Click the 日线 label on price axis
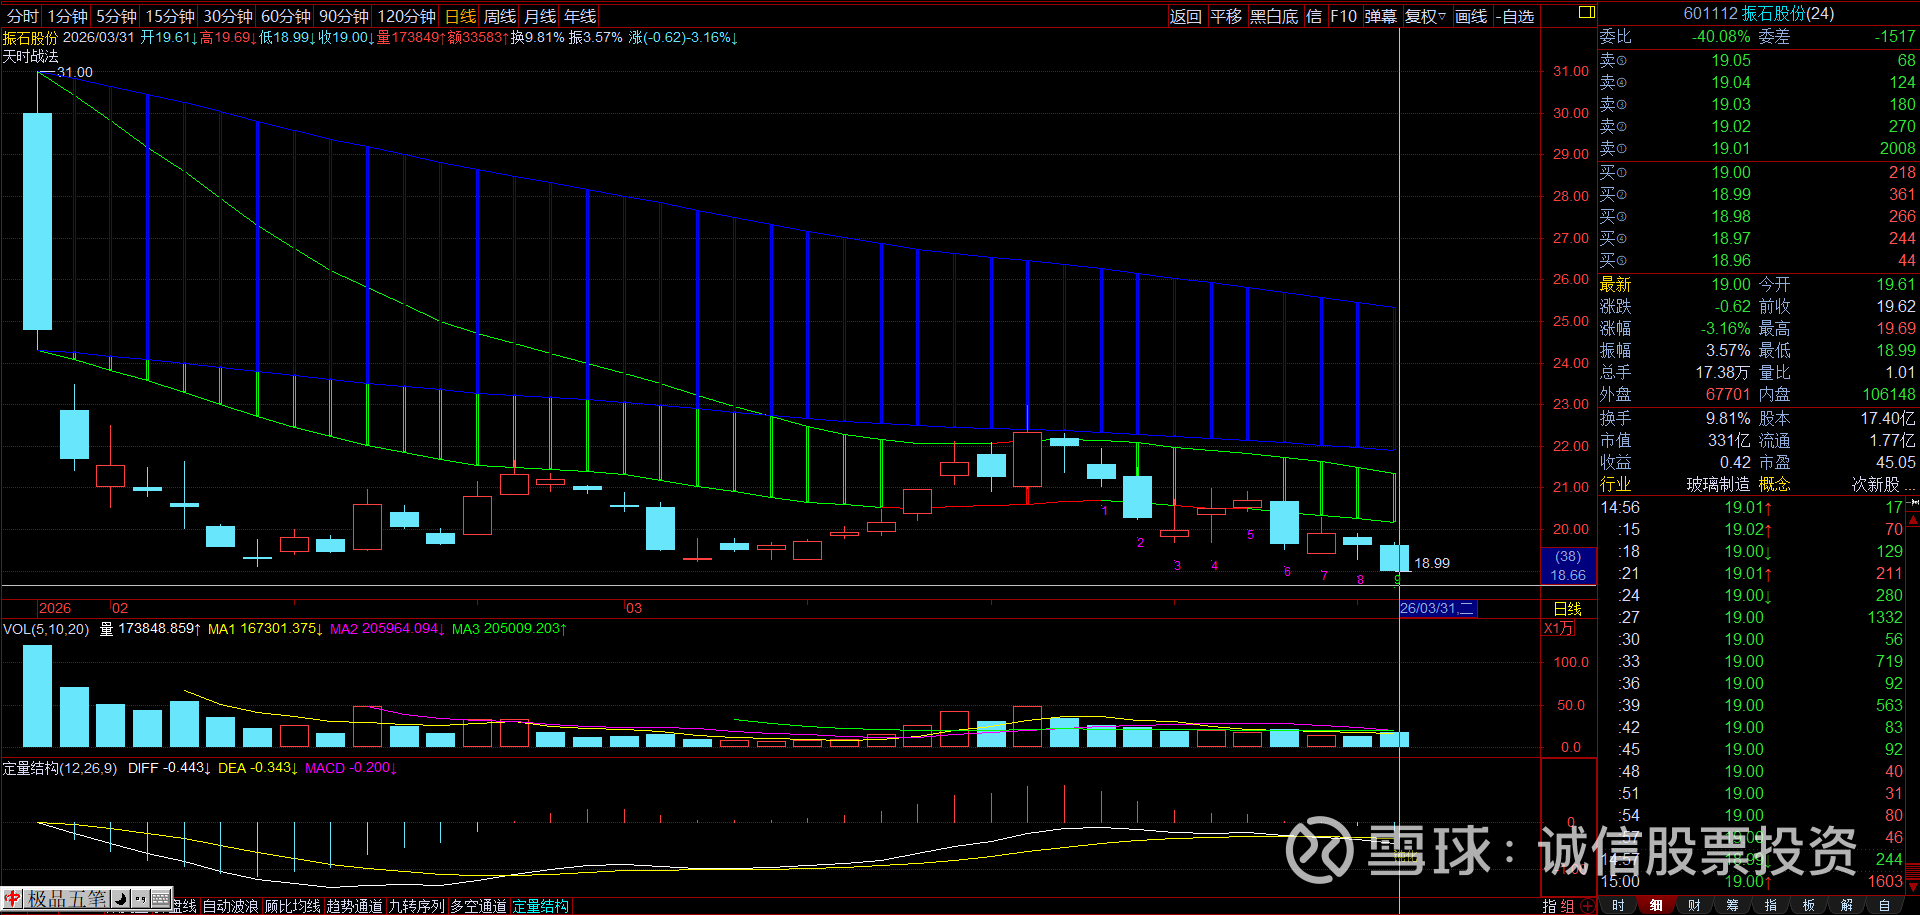Viewport: 1920px width, 915px height. tap(1567, 608)
